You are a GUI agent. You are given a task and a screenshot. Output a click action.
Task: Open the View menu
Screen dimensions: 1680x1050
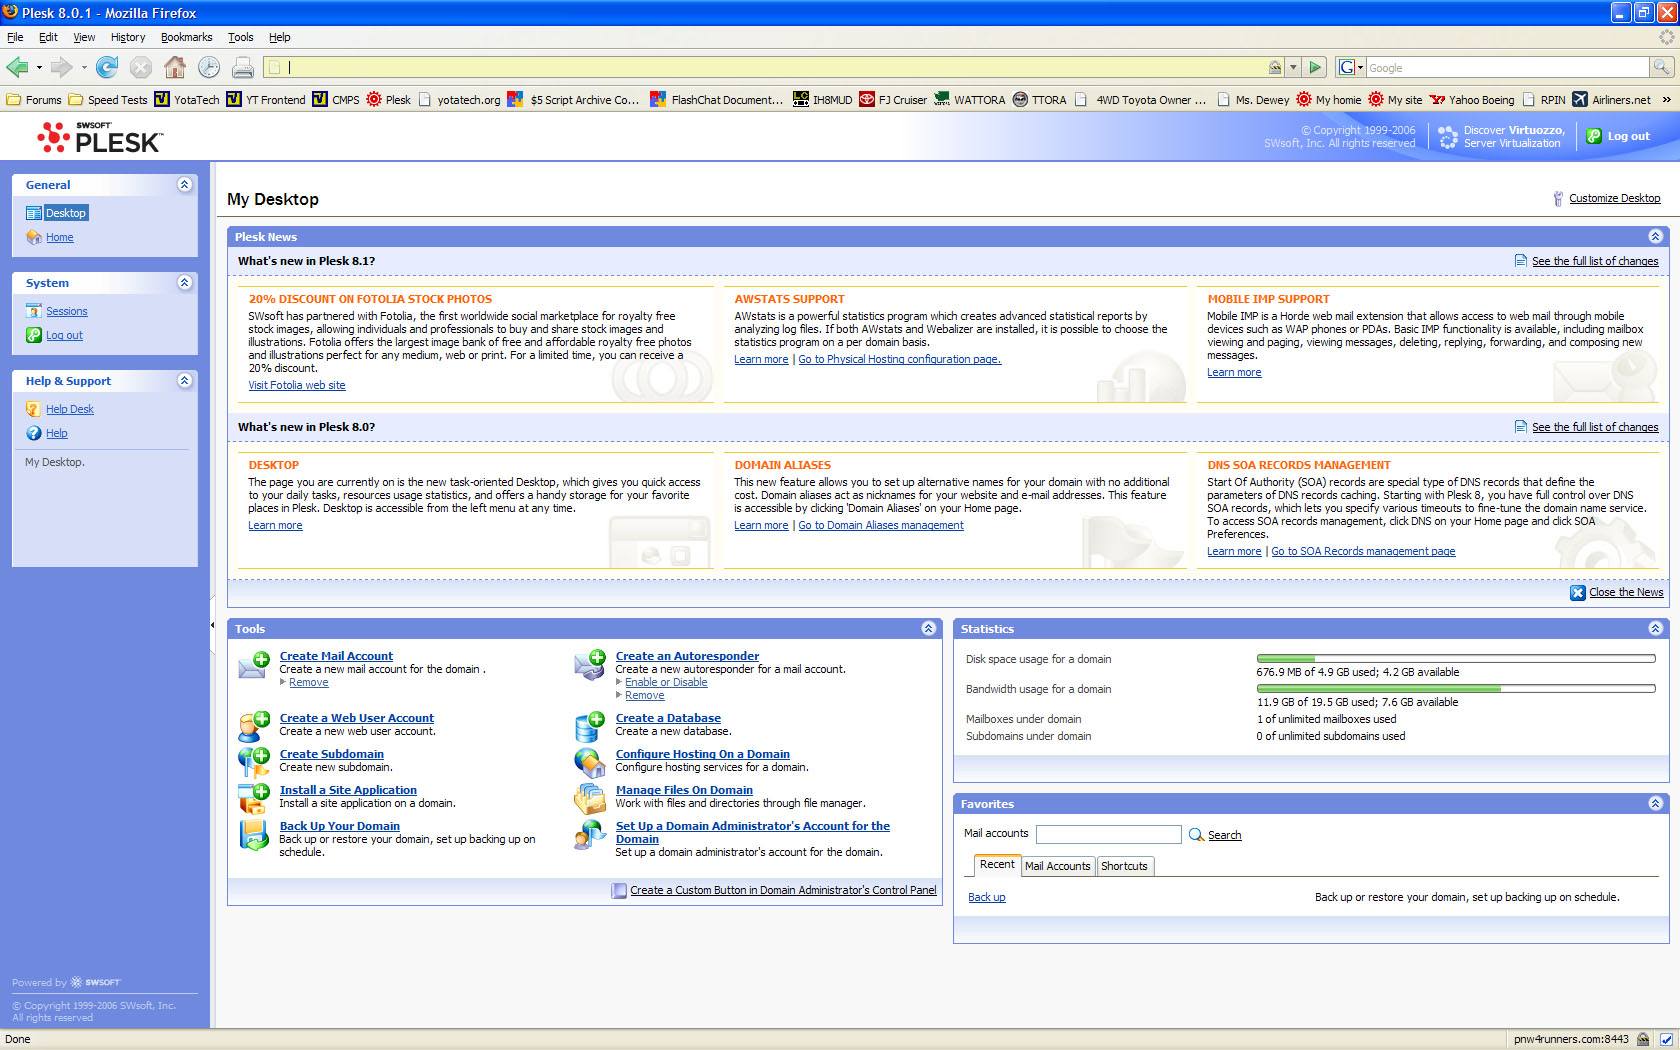[84, 37]
